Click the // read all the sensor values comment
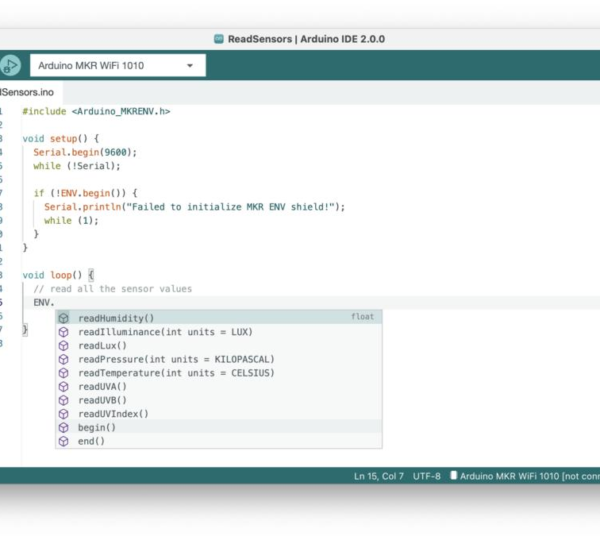600x540 pixels. point(112,289)
